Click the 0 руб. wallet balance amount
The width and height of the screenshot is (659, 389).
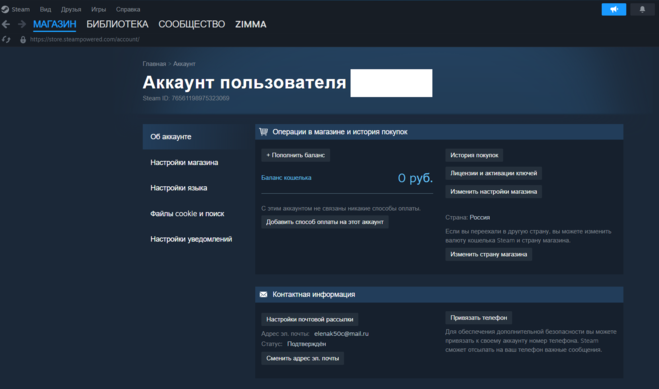[x=415, y=178]
